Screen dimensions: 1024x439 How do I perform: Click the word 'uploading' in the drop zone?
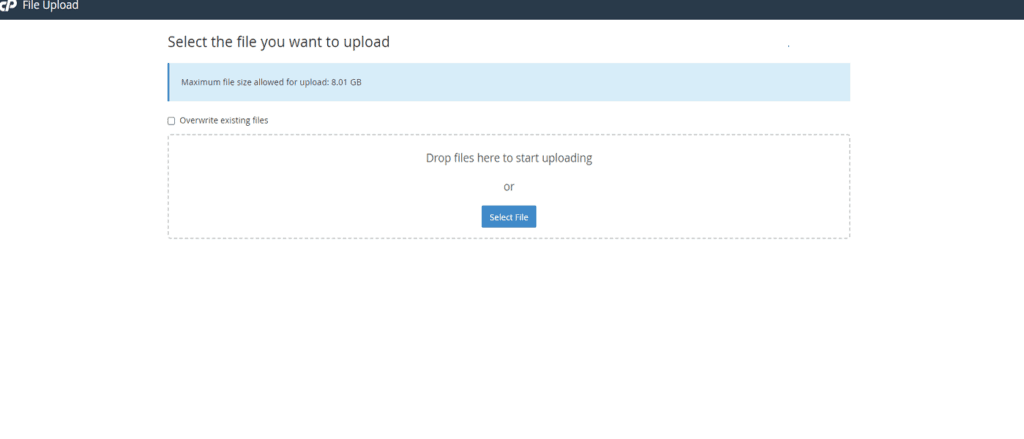[567, 159]
